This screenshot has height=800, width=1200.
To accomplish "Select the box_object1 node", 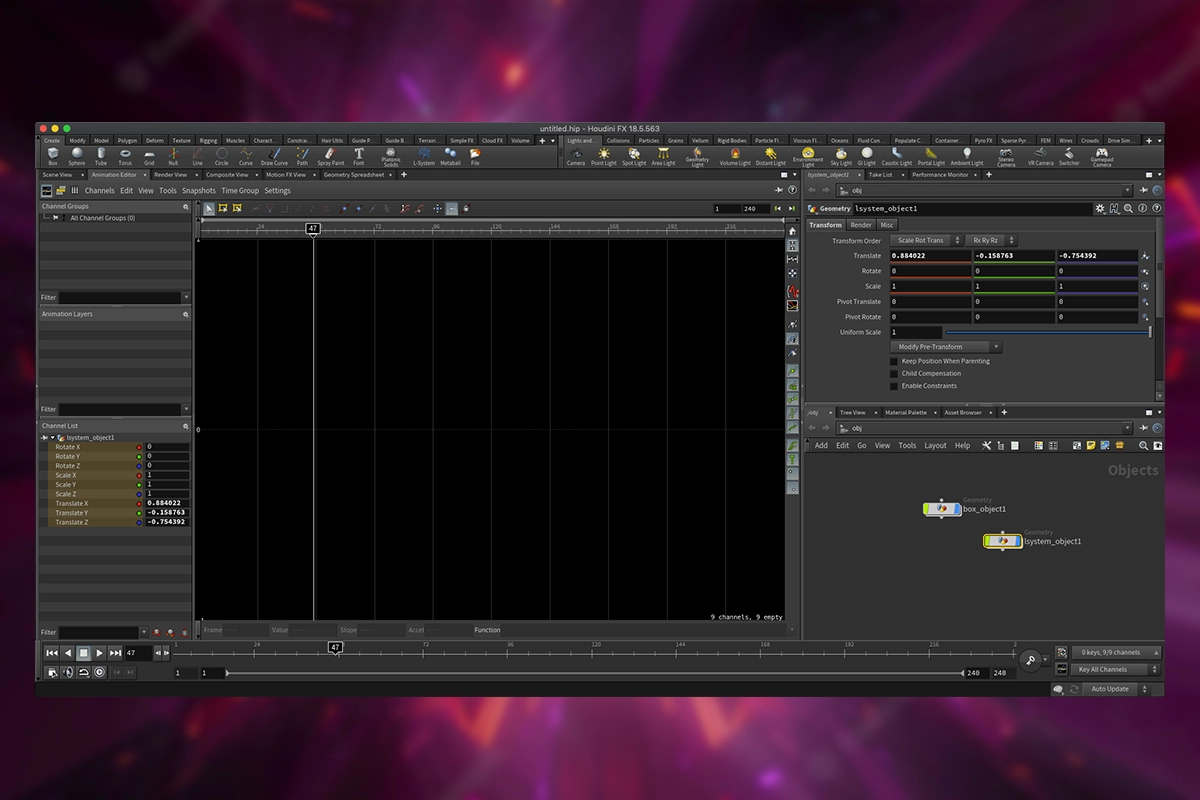I will pos(942,509).
